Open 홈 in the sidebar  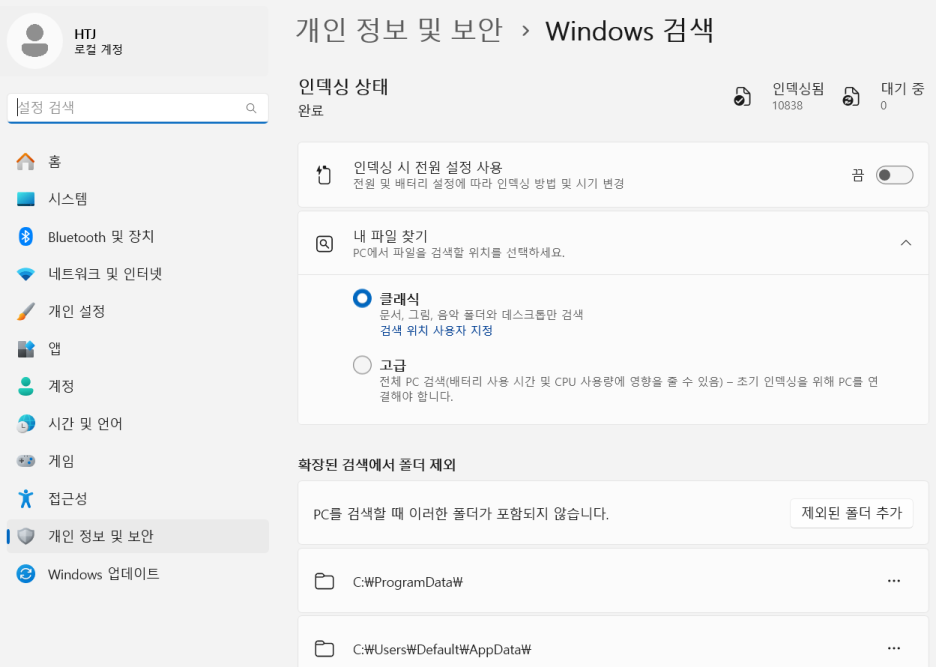[x=138, y=161]
